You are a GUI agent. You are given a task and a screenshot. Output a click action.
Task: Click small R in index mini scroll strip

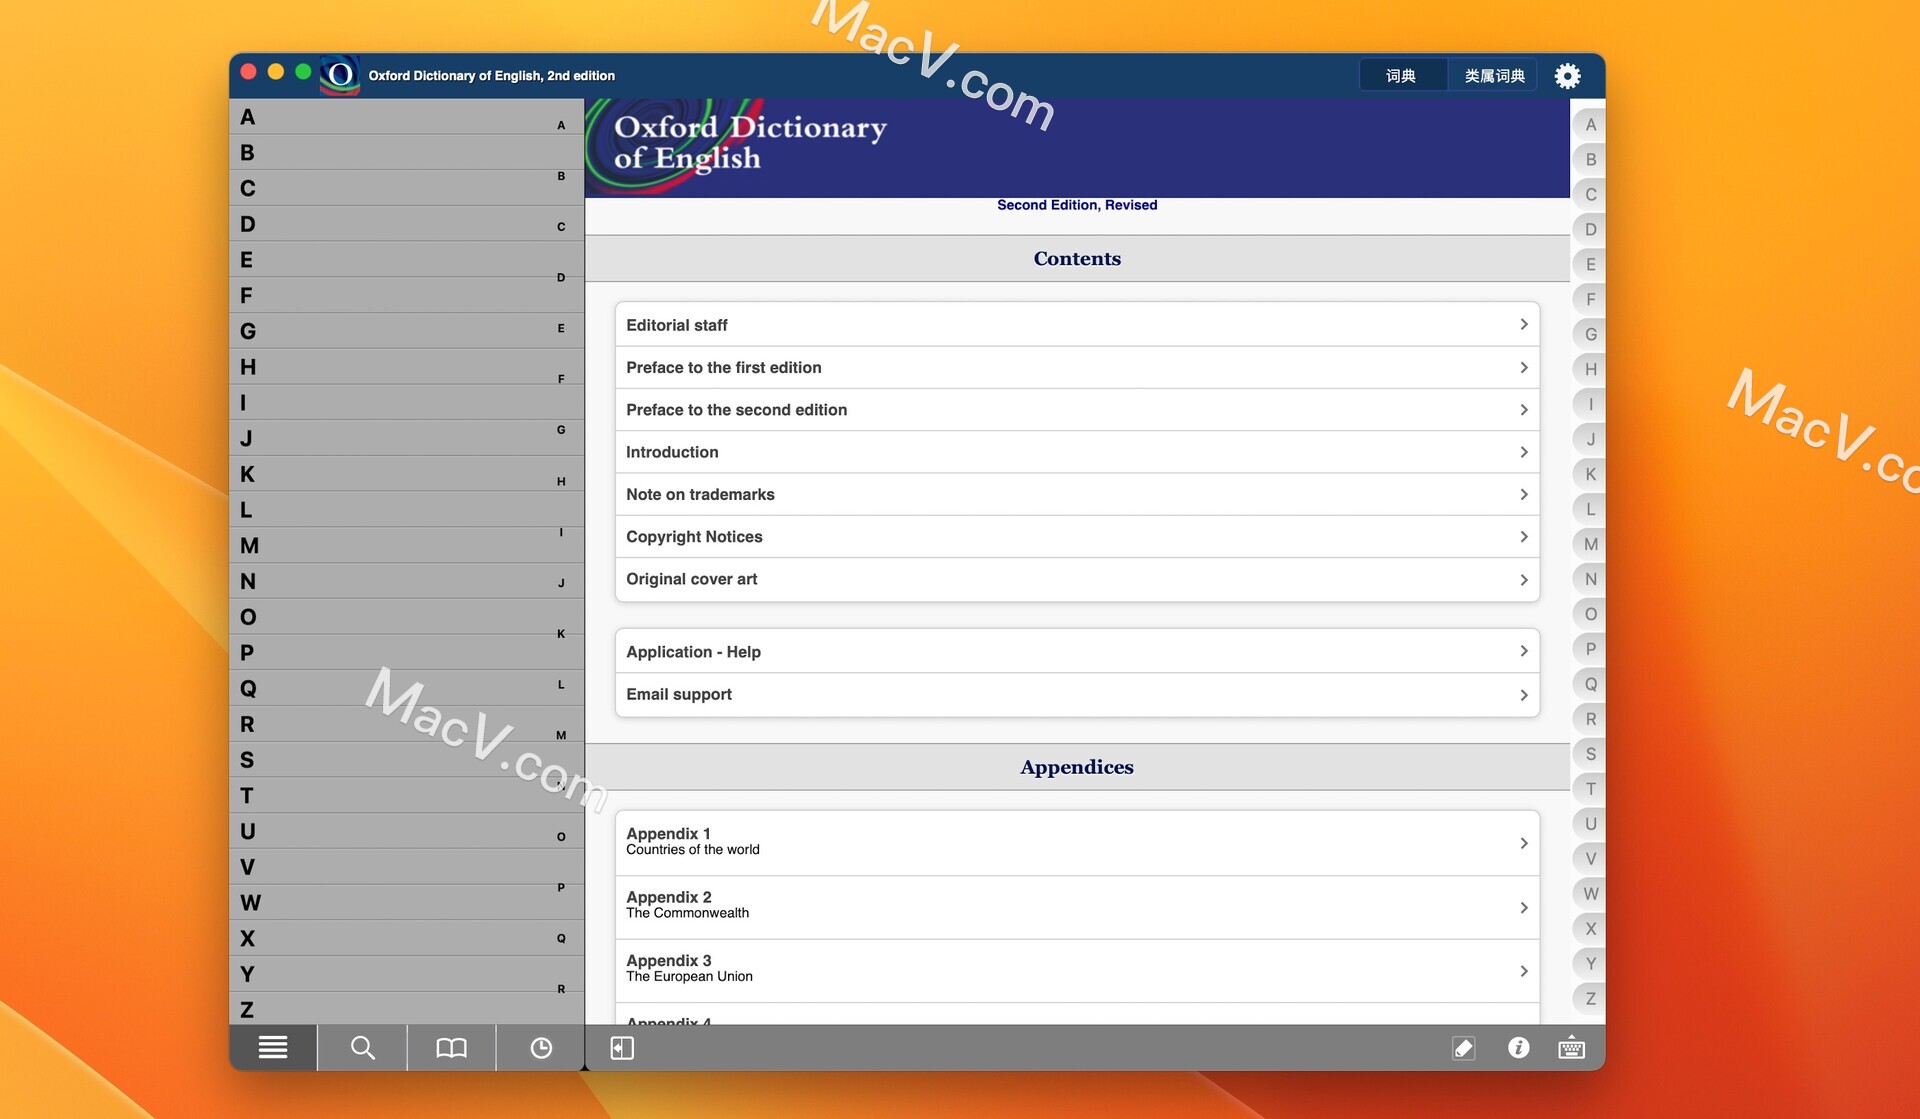(x=561, y=989)
